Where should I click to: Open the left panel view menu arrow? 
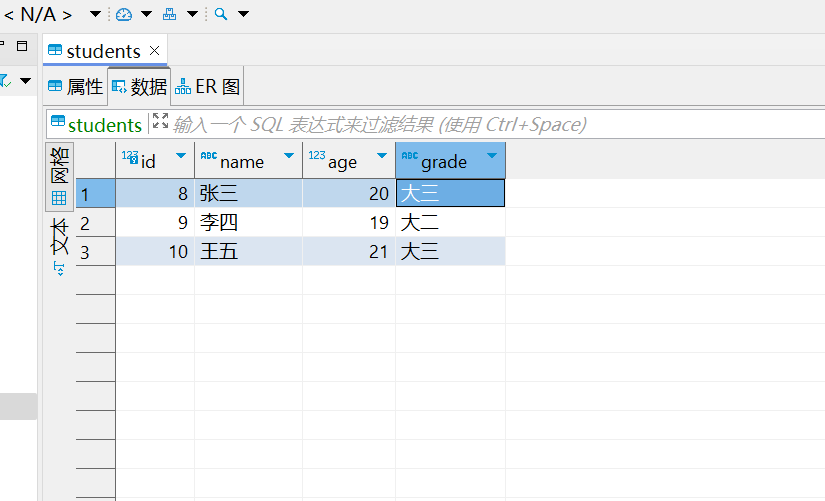(25, 81)
